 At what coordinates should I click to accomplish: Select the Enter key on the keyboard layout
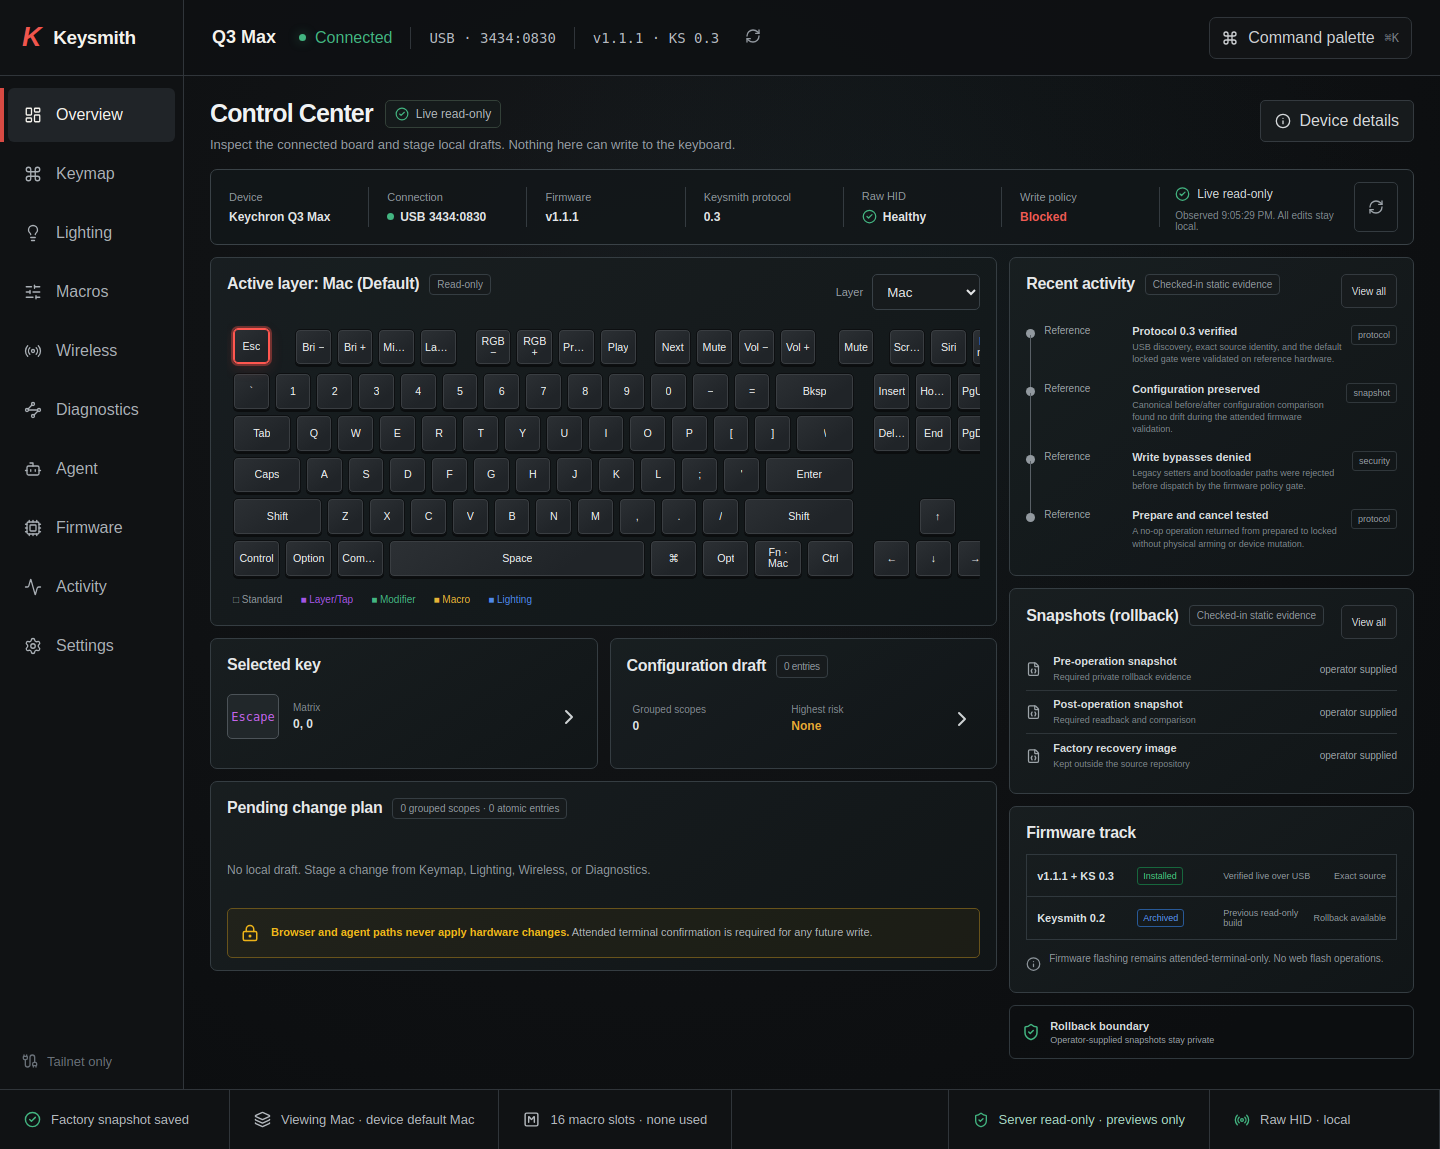coord(809,475)
